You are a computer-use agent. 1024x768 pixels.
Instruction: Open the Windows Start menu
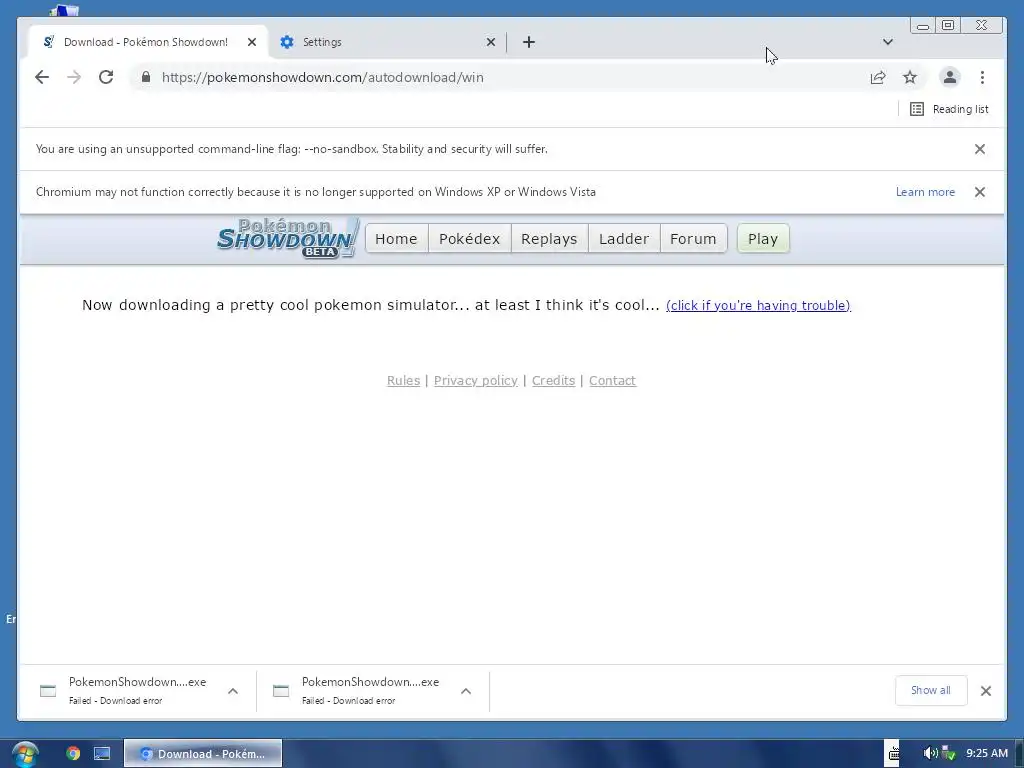(25, 754)
